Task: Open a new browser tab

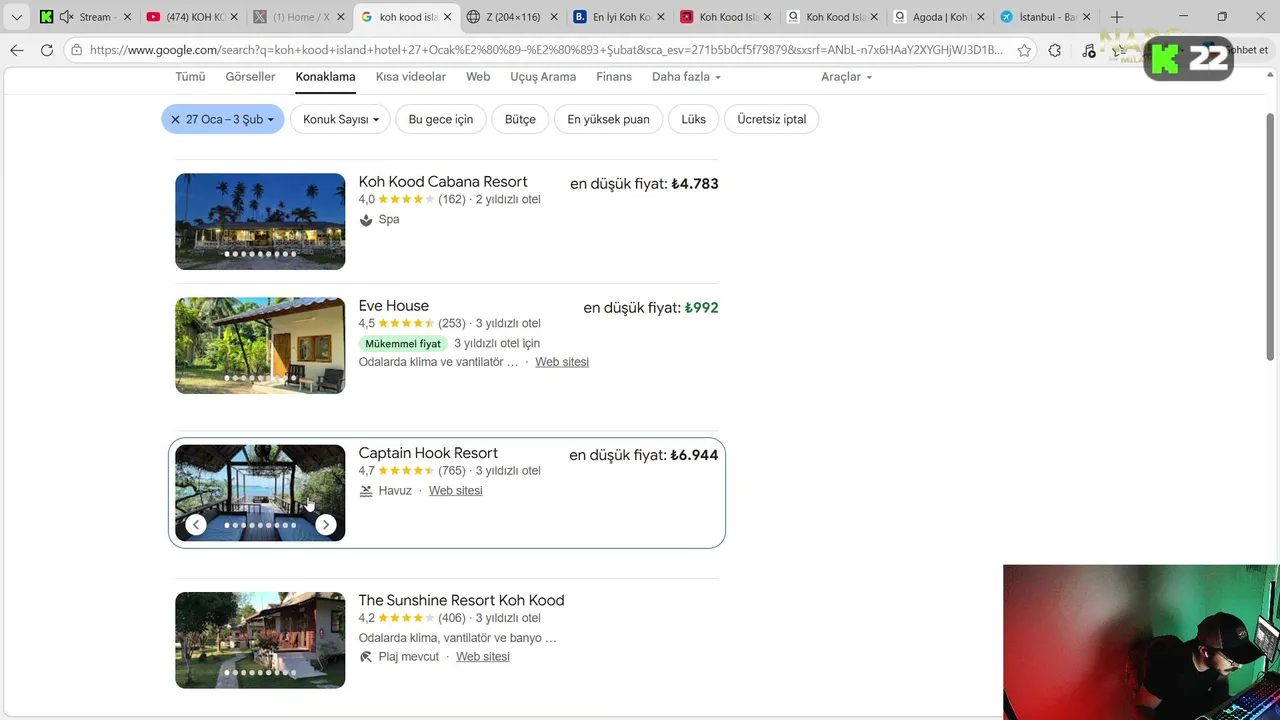Action: point(1117,17)
